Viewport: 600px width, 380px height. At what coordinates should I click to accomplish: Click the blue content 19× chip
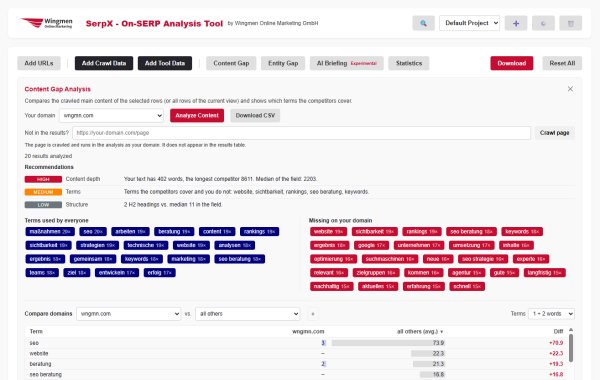click(x=217, y=232)
